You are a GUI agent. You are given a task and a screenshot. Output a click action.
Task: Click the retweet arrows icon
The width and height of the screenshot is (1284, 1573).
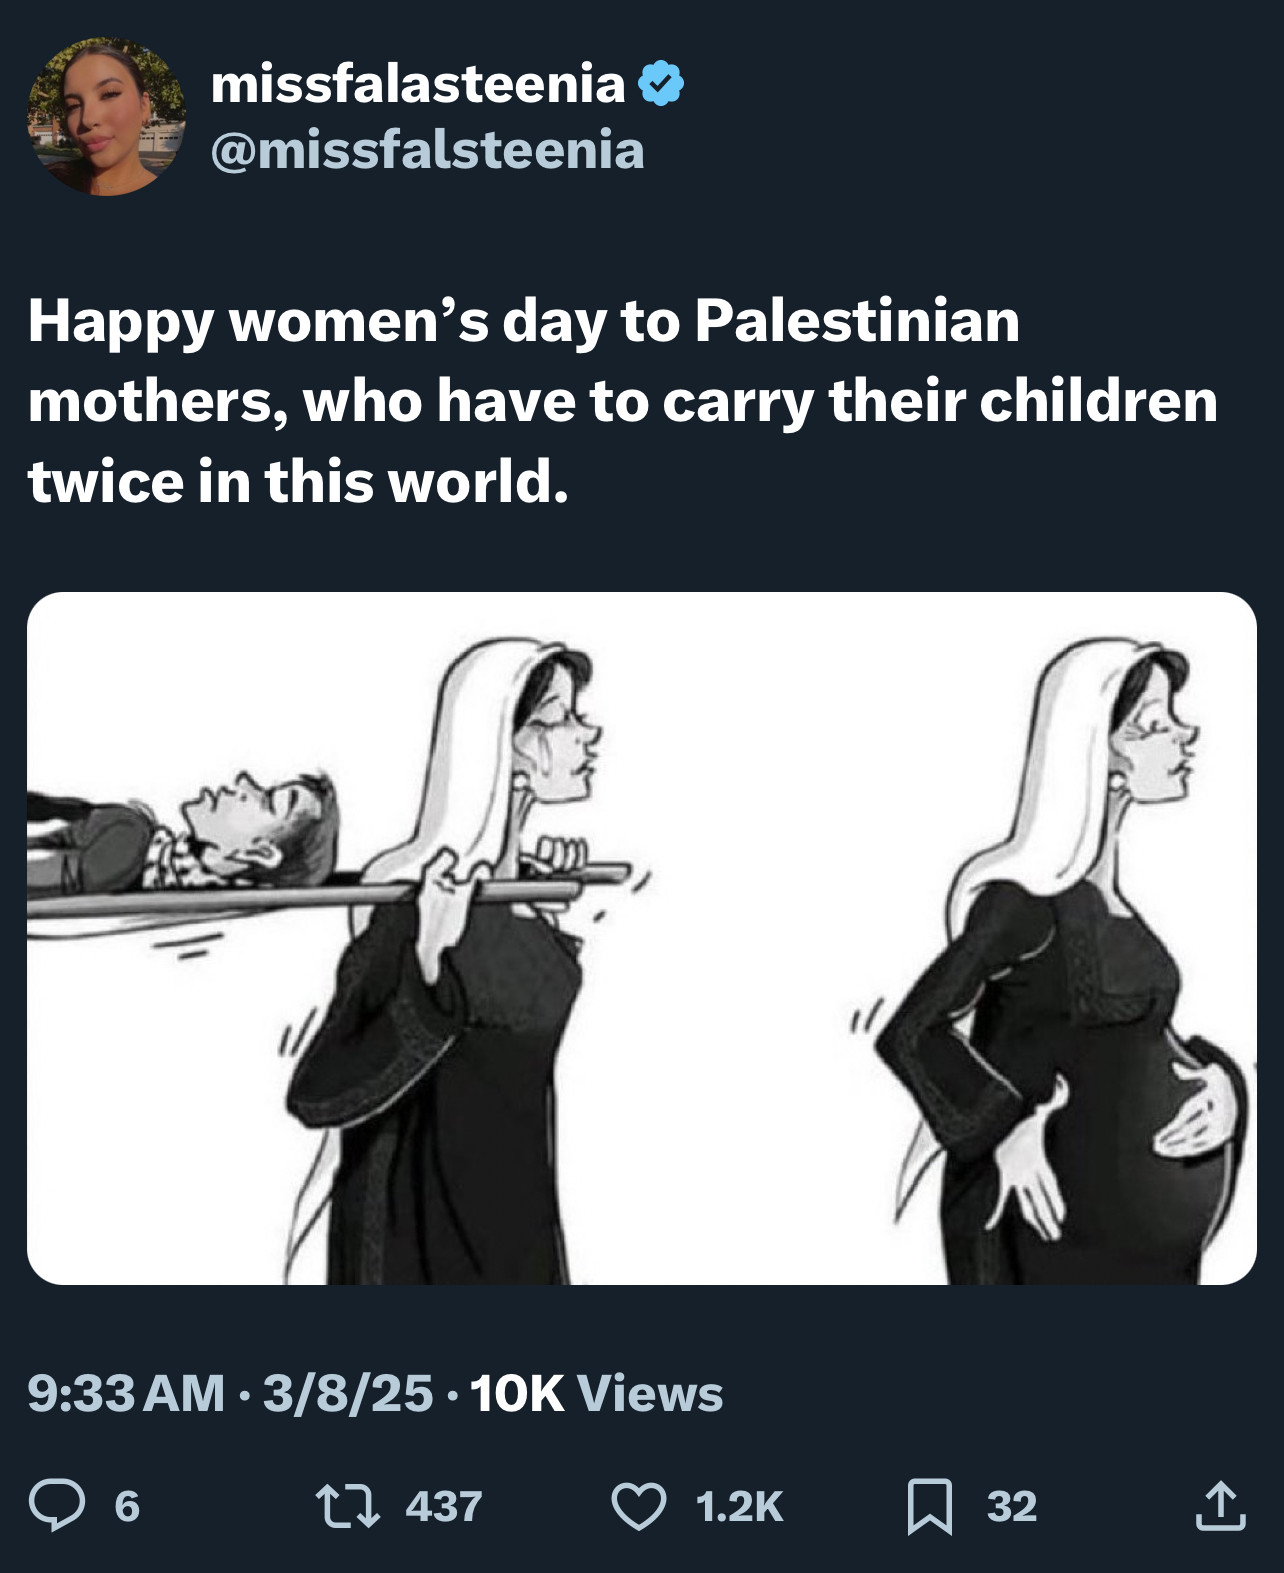[x=347, y=1506]
